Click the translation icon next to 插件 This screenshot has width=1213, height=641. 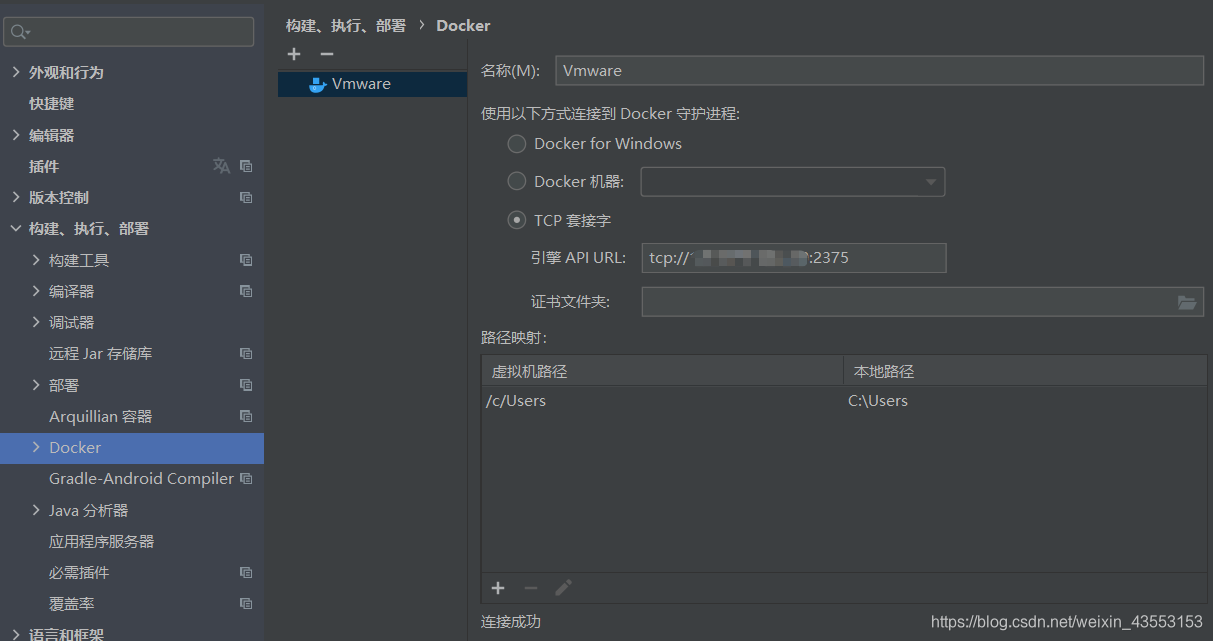(x=221, y=166)
